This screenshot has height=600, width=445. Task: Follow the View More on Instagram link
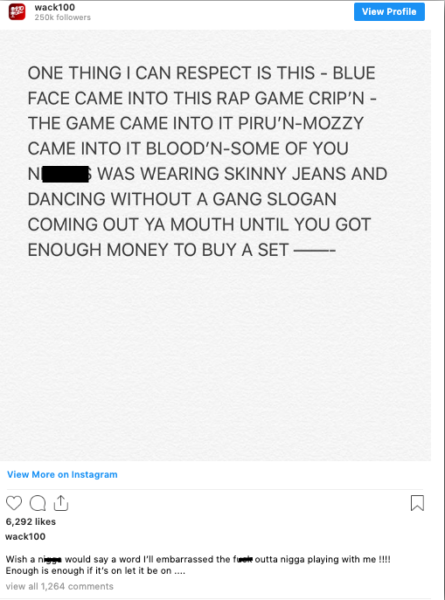pyautogui.click(x=62, y=474)
